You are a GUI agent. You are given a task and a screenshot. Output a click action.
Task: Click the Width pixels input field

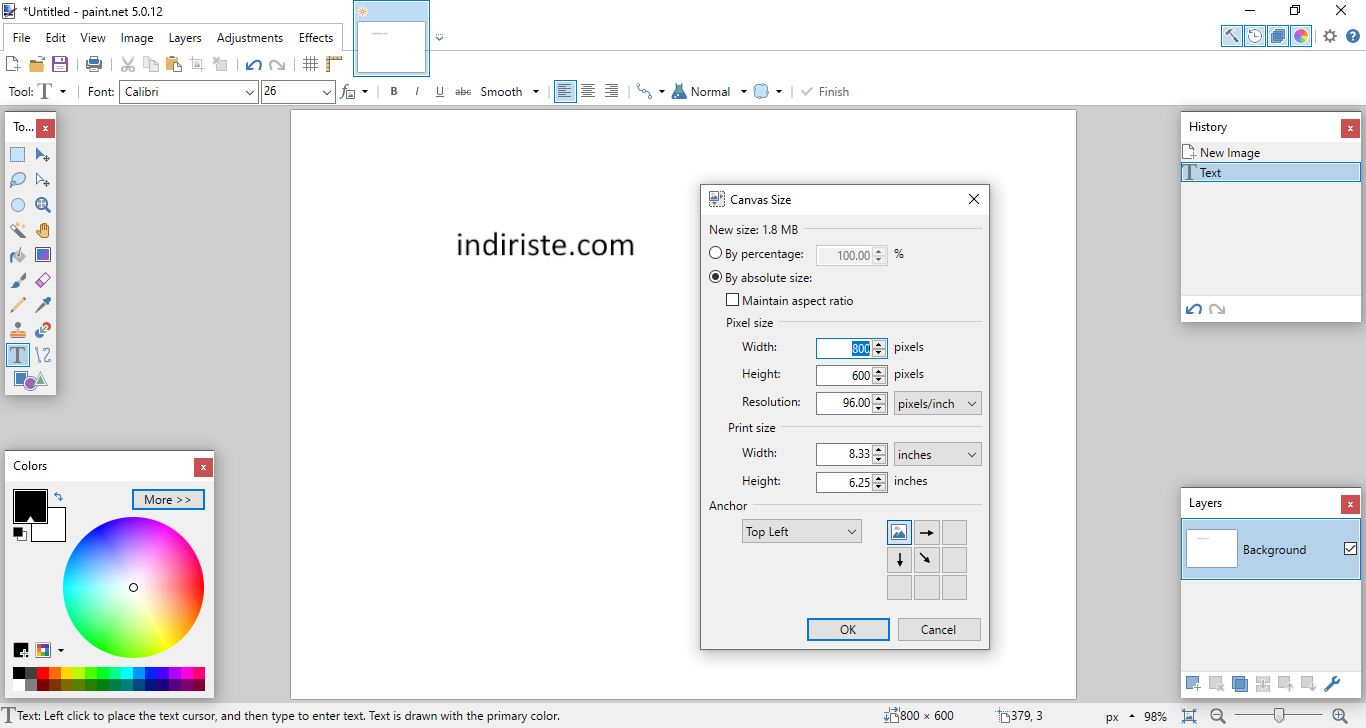[x=845, y=348]
